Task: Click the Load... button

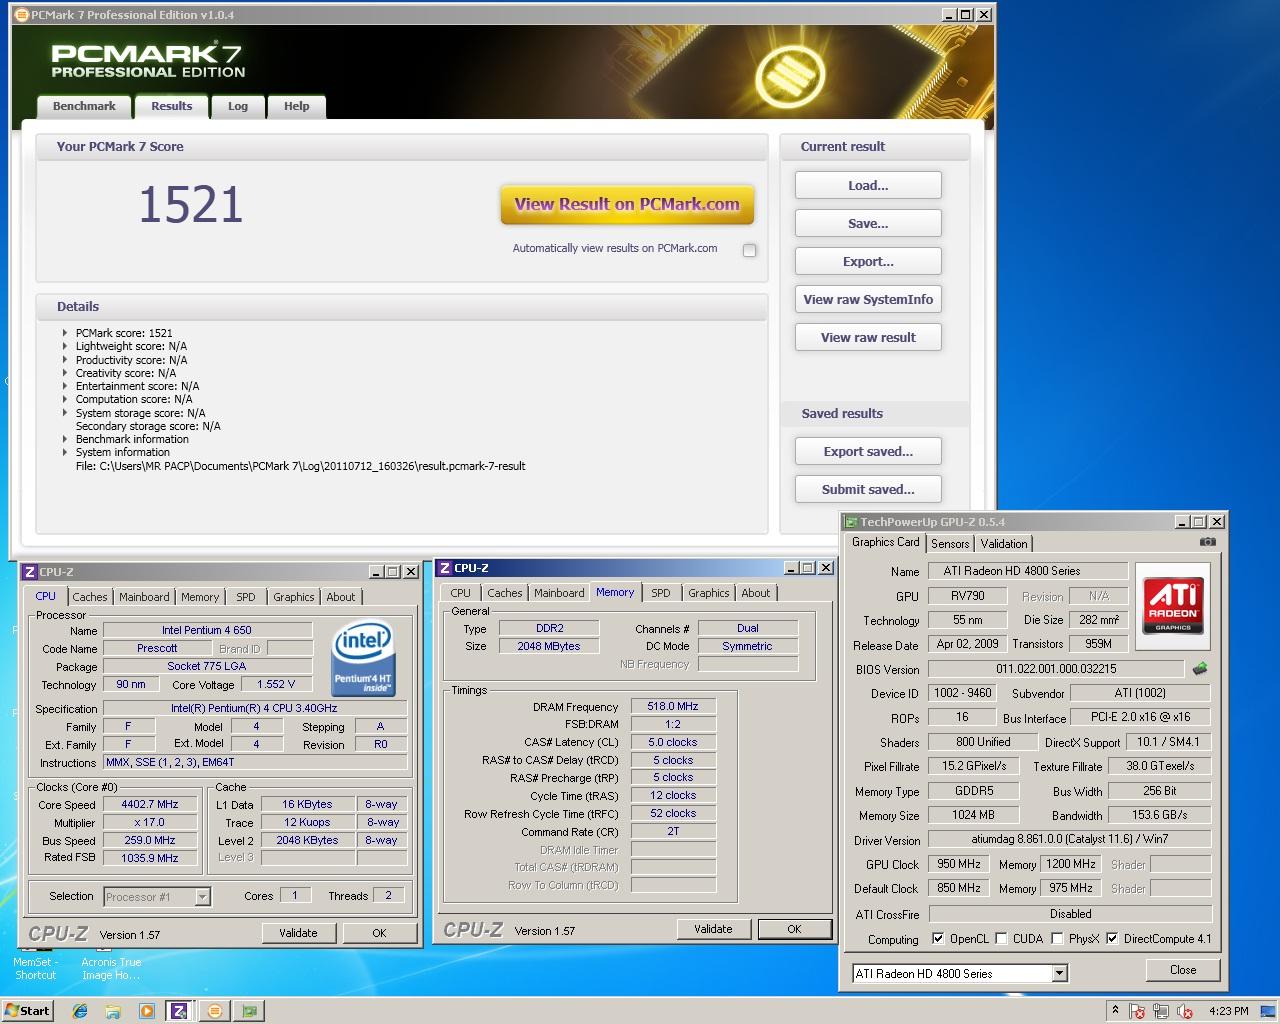Action: [868, 185]
